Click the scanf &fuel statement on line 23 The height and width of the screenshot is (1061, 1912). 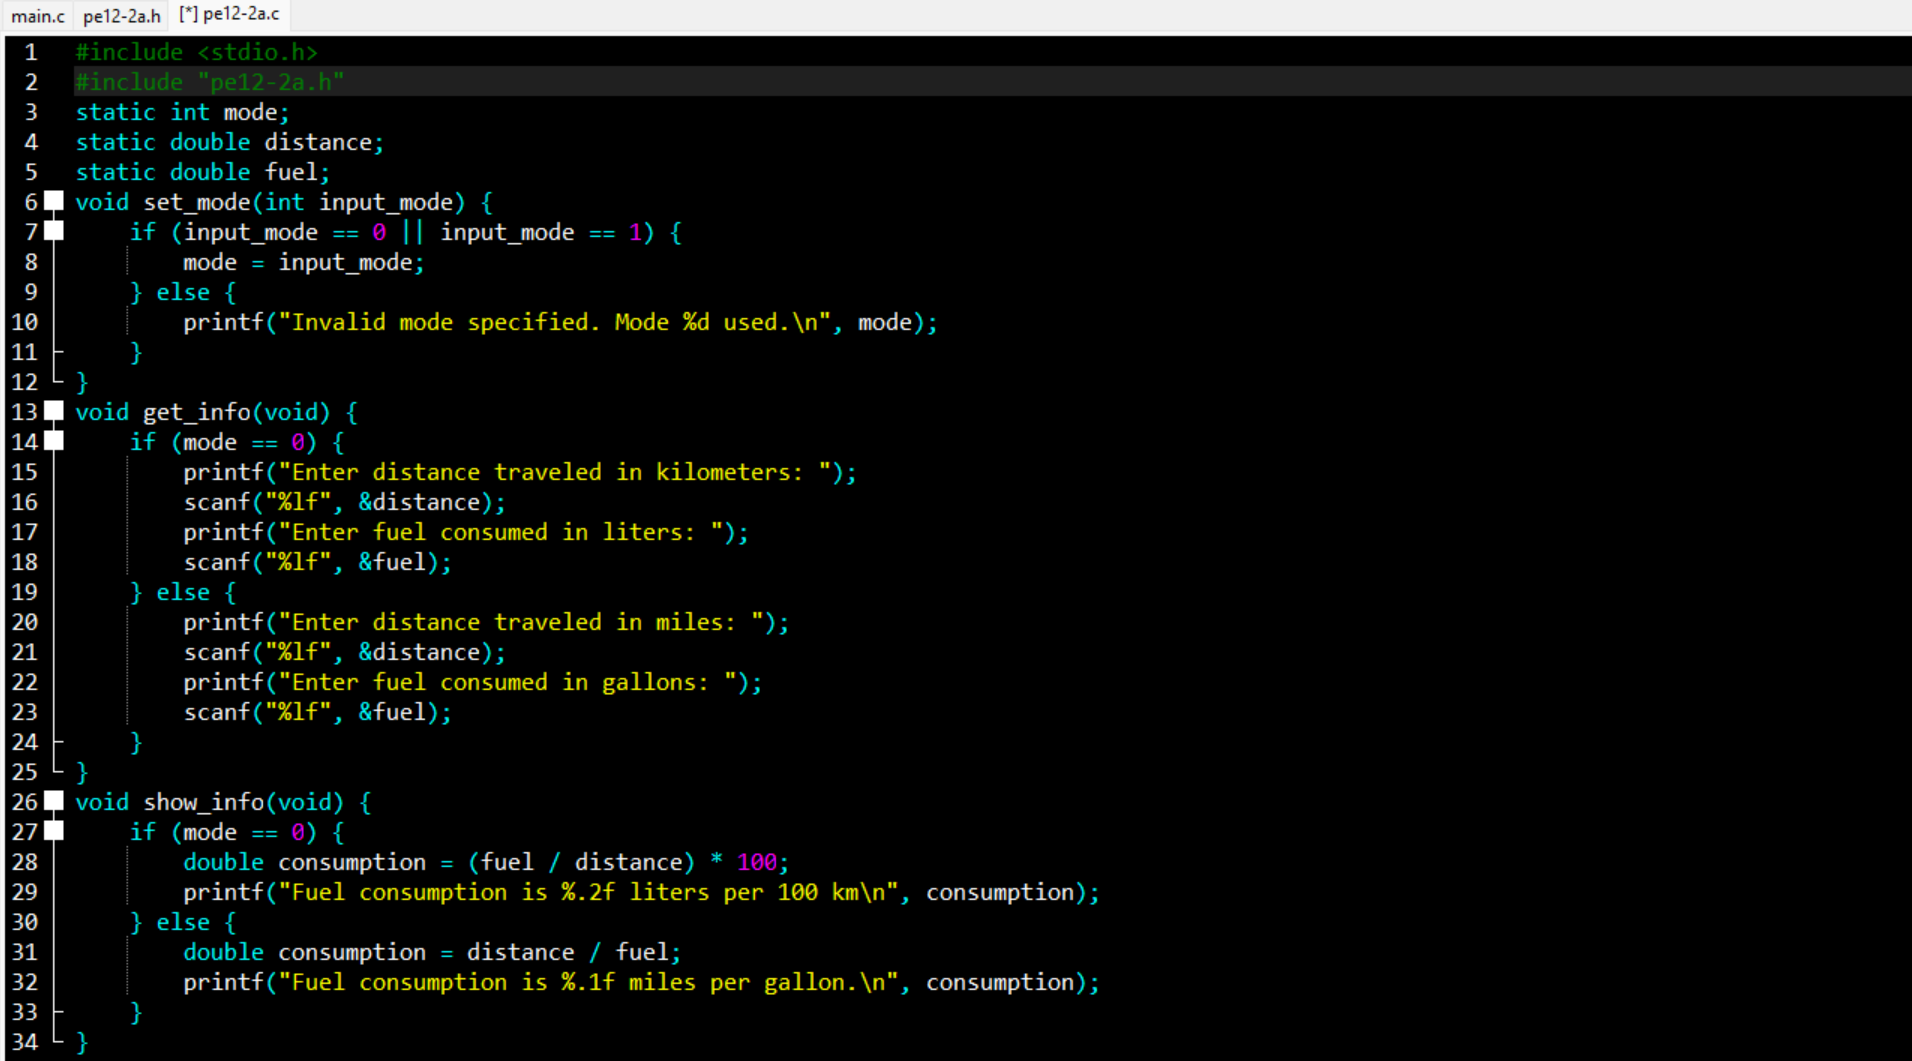coord(318,712)
